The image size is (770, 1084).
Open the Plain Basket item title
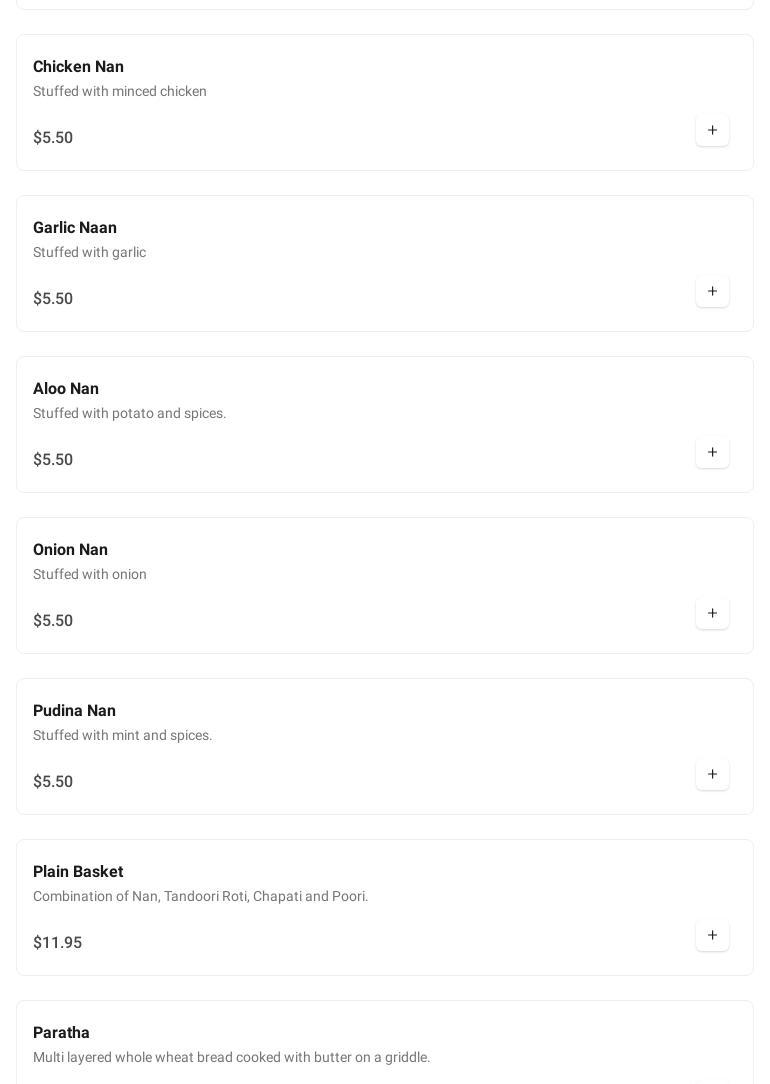click(78, 872)
